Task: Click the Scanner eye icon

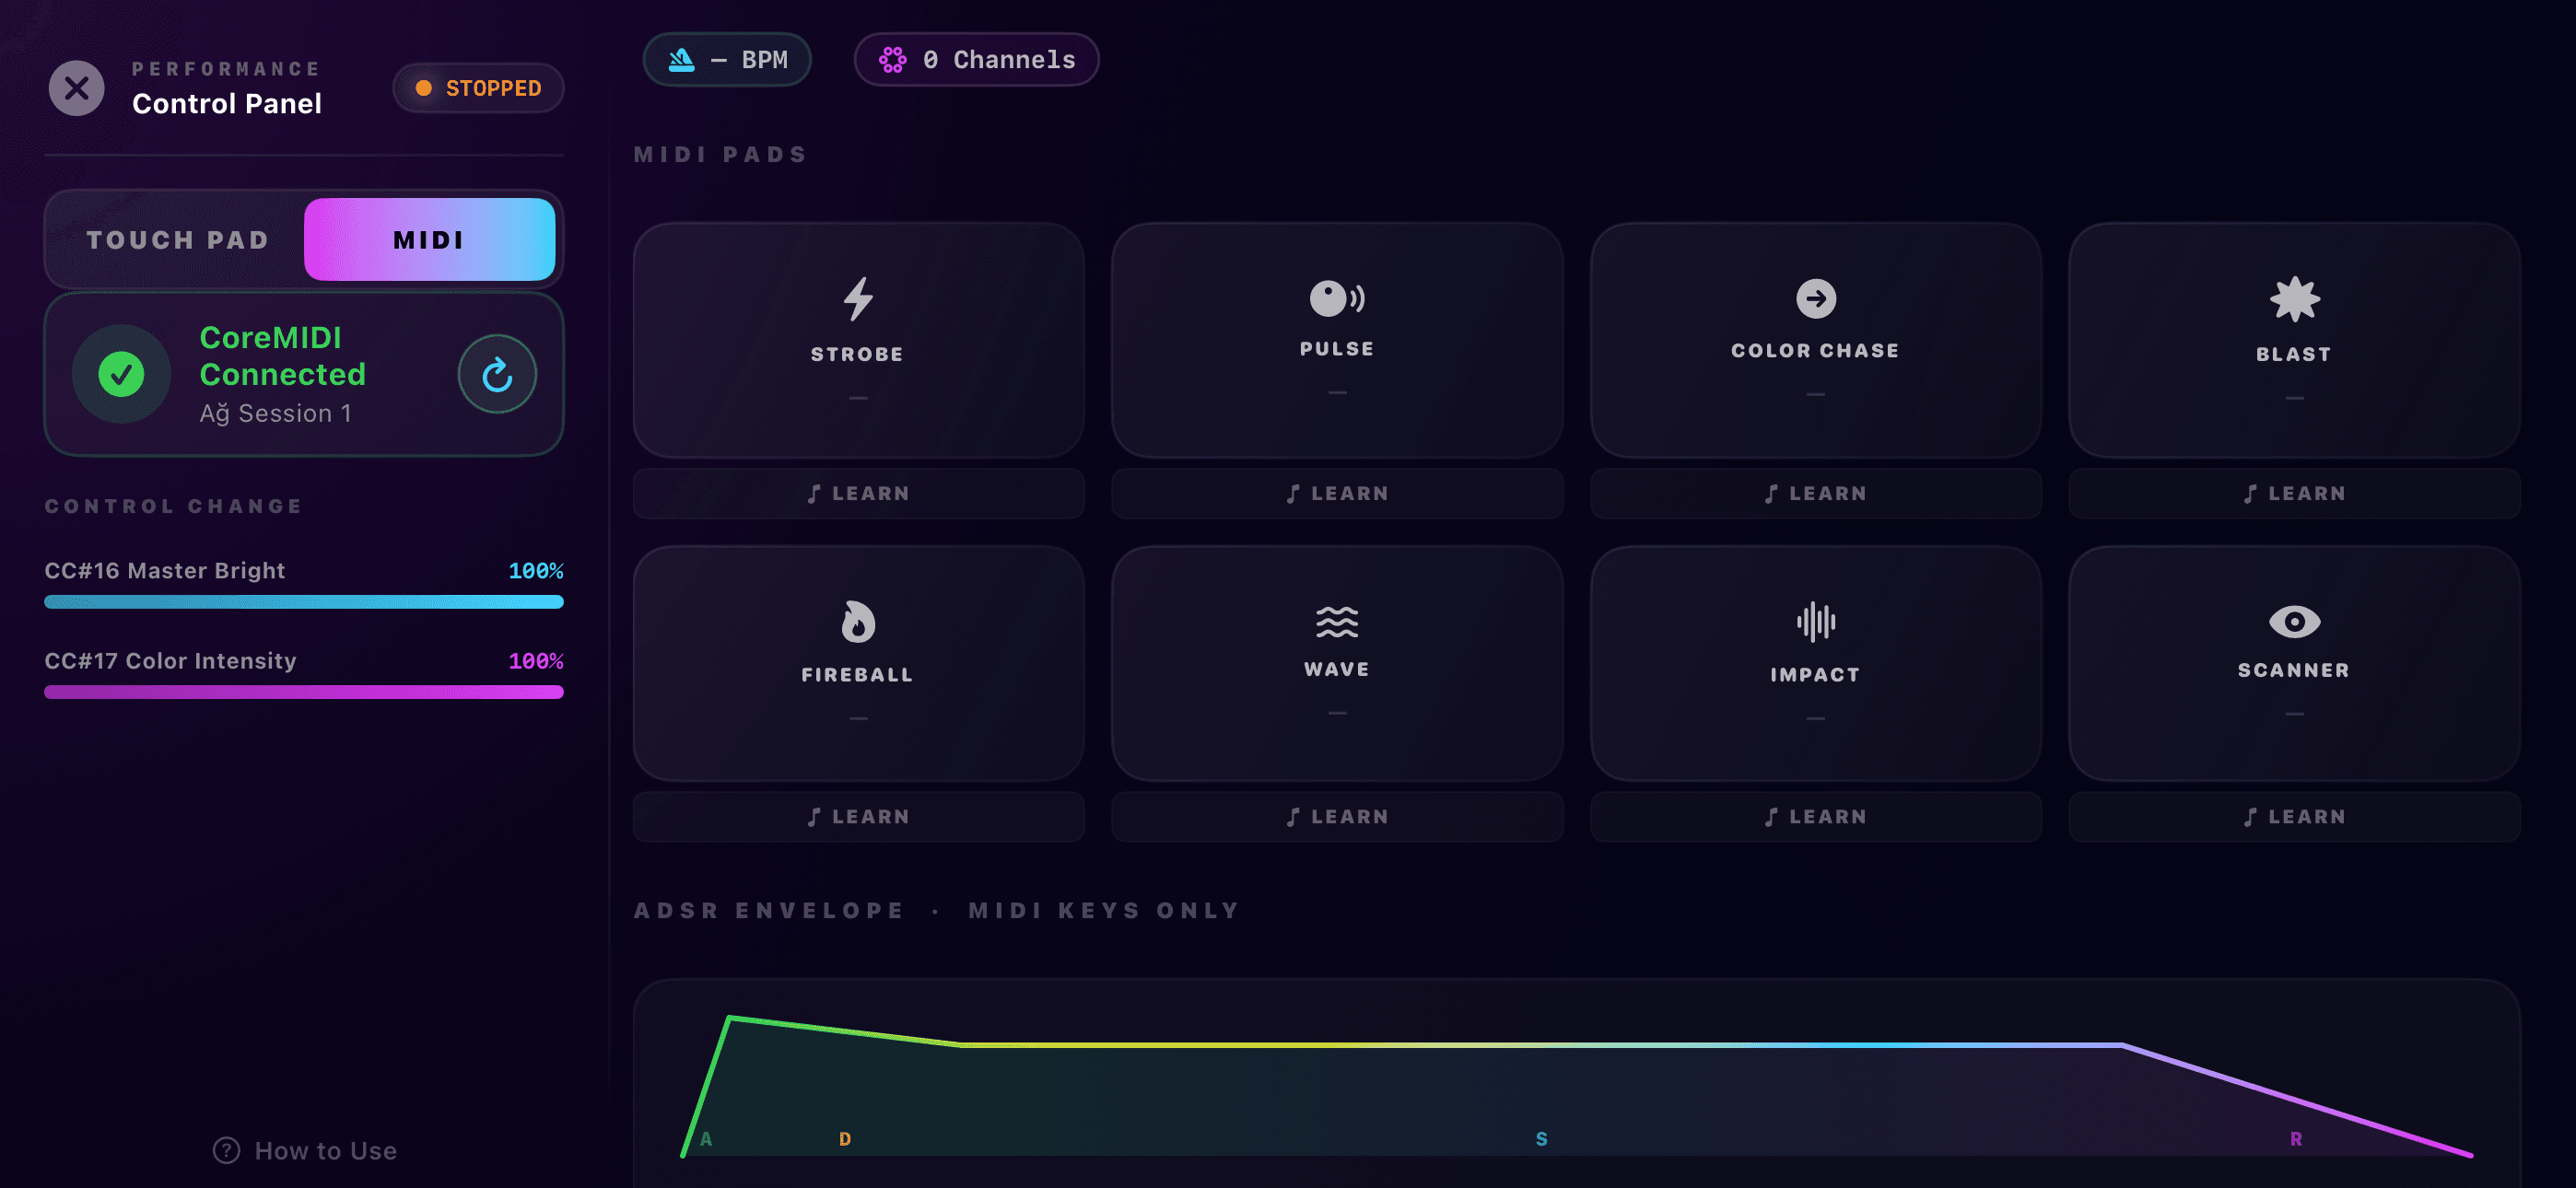Action: [x=2293, y=620]
